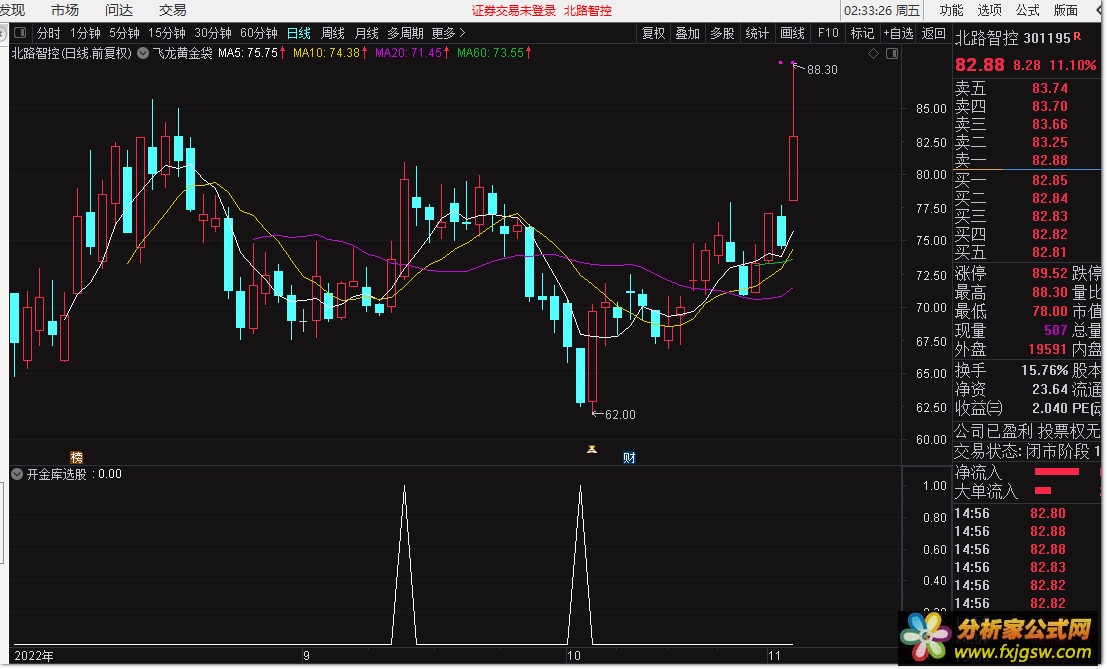Select the 15分钟 period tab
This screenshot has width=1108, height=669.
click(167, 33)
